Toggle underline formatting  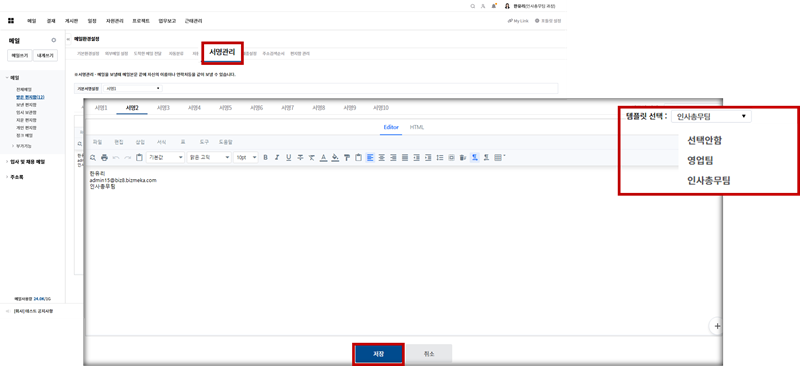click(x=289, y=158)
